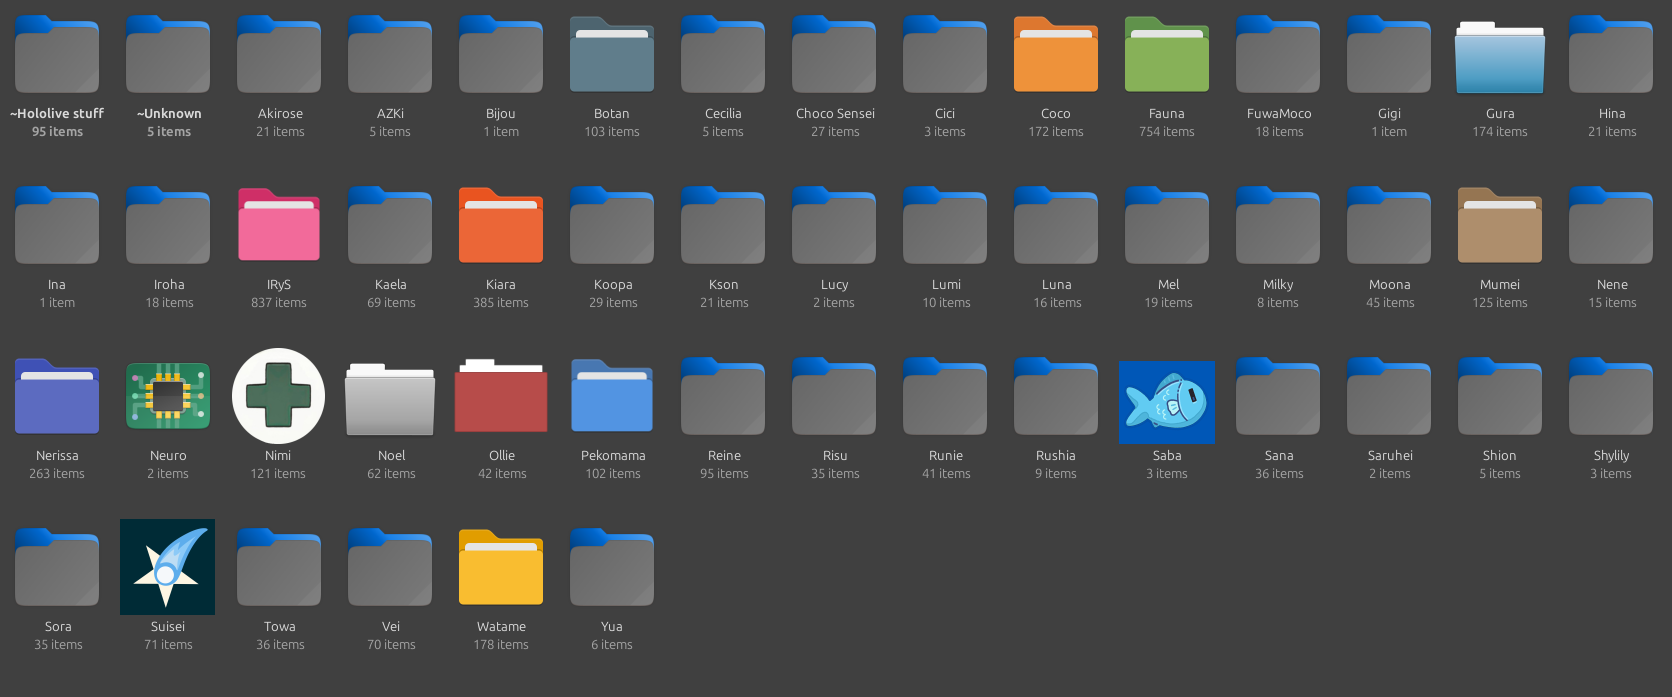
Task: Click the "837 items" count text
Action: point(279,303)
